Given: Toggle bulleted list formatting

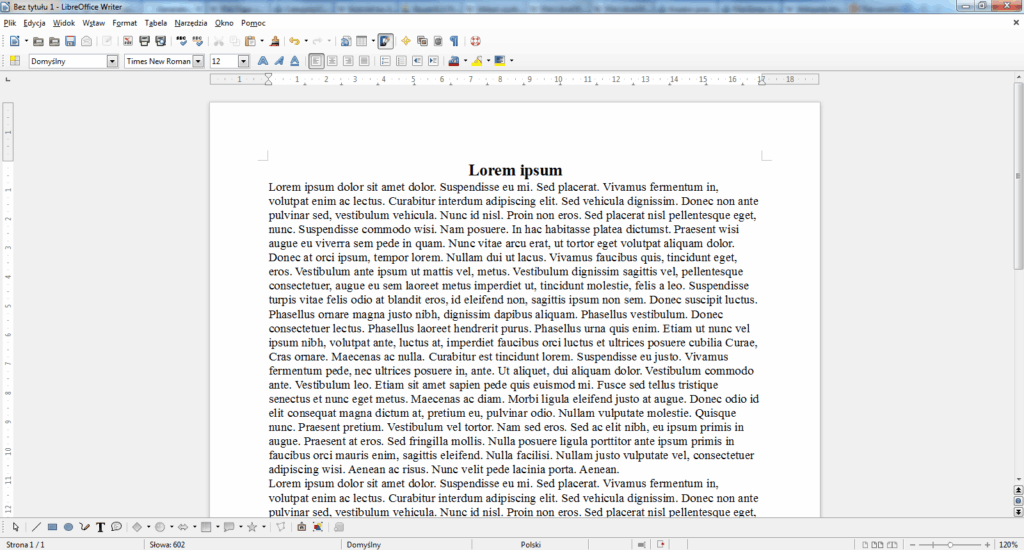Looking at the screenshot, I should [401, 61].
